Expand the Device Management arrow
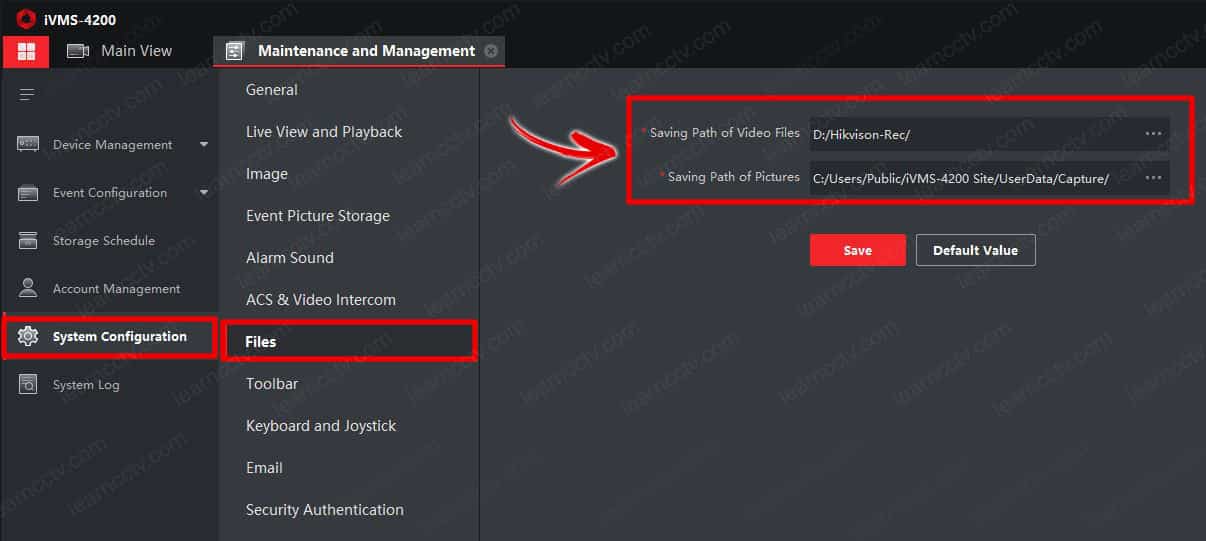The height and width of the screenshot is (541, 1206). [204, 145]
